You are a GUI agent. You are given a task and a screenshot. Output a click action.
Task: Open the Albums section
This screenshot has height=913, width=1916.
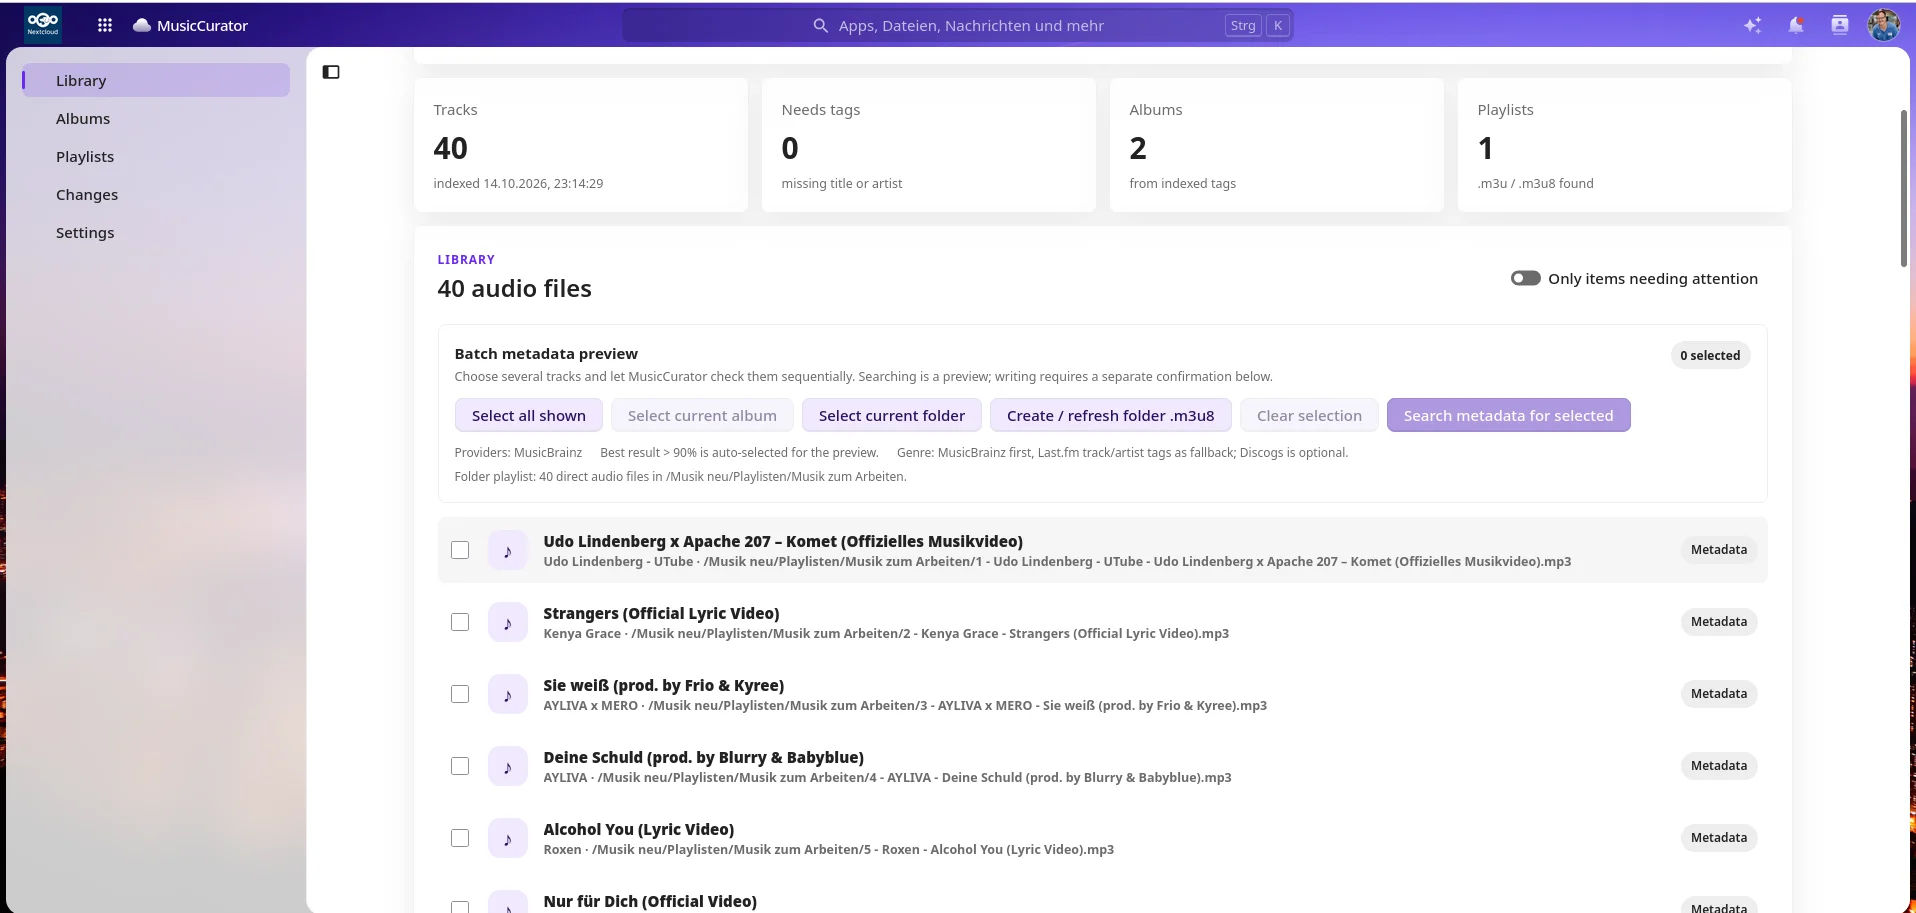tap(156, 118)
